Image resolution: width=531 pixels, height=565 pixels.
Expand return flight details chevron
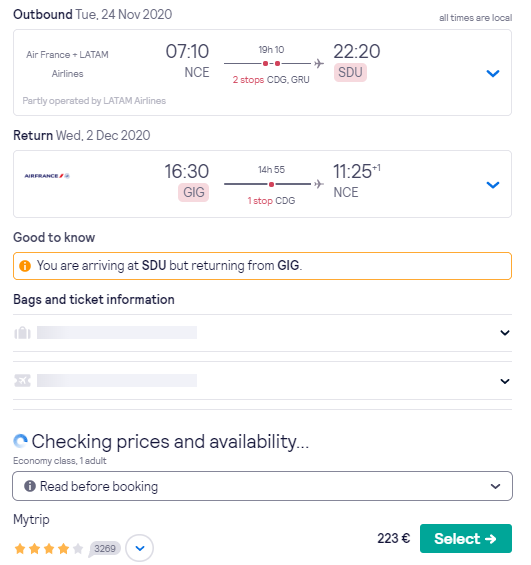click(492, 185)
